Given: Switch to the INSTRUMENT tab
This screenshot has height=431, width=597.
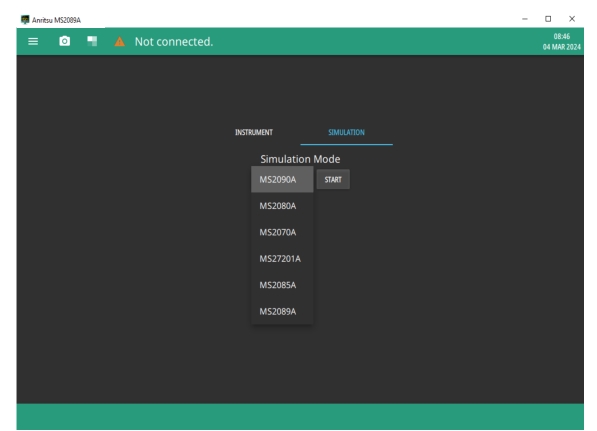Looking at the screenshot, I should (x=254, y=132).
